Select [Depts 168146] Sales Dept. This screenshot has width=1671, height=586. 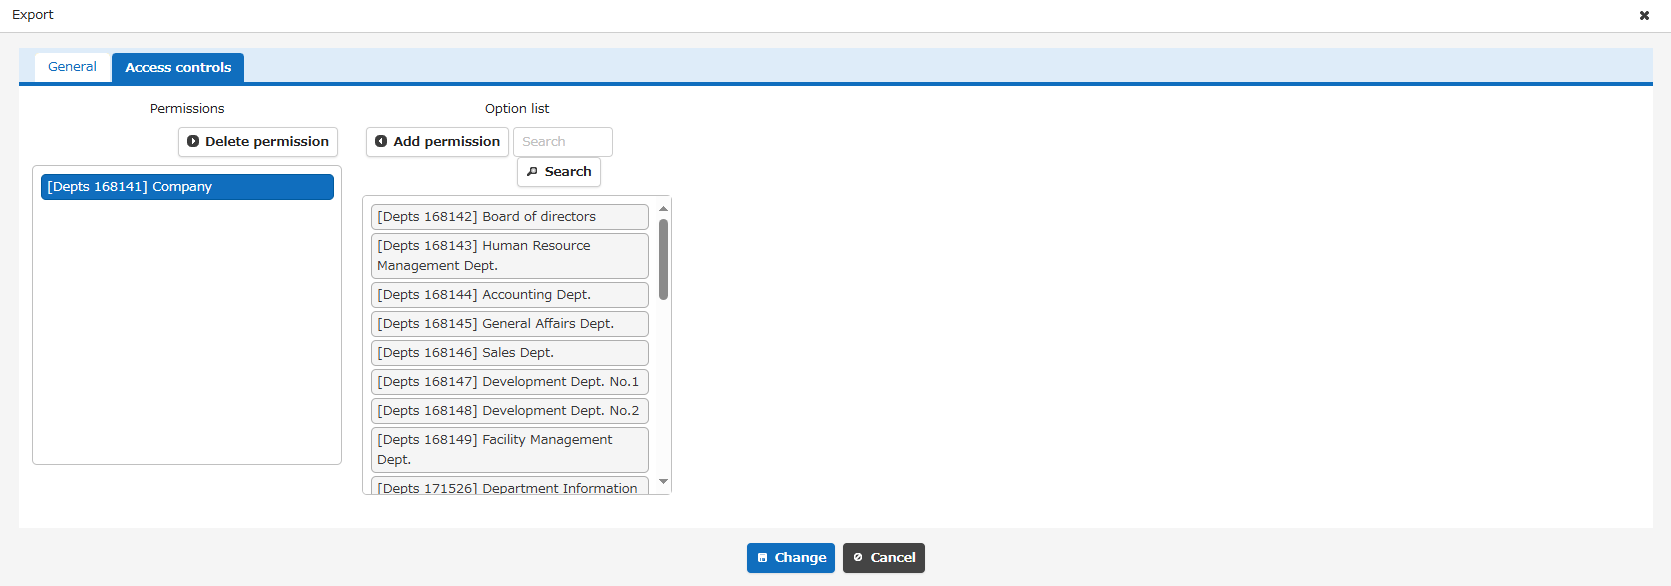point(510,353)
